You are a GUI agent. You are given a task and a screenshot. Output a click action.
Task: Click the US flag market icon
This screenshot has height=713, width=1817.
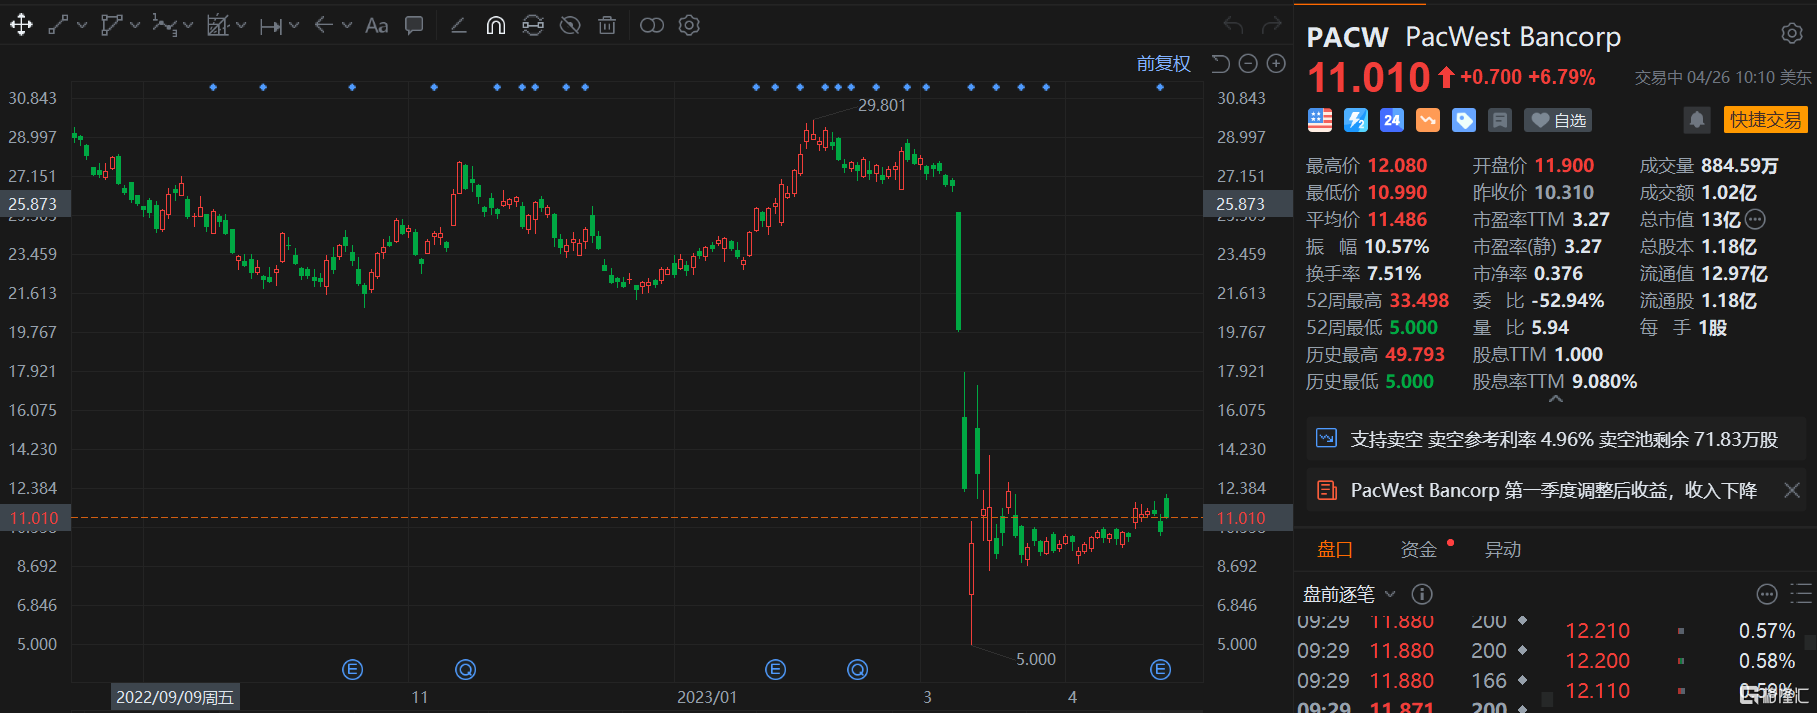tap(1320, 120)
